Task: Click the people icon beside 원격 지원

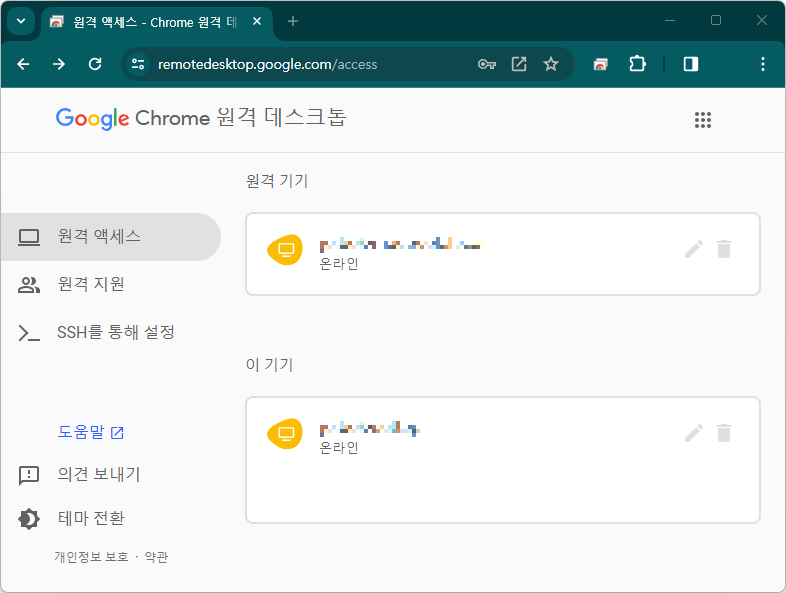Action: click(x=29, y=285)
